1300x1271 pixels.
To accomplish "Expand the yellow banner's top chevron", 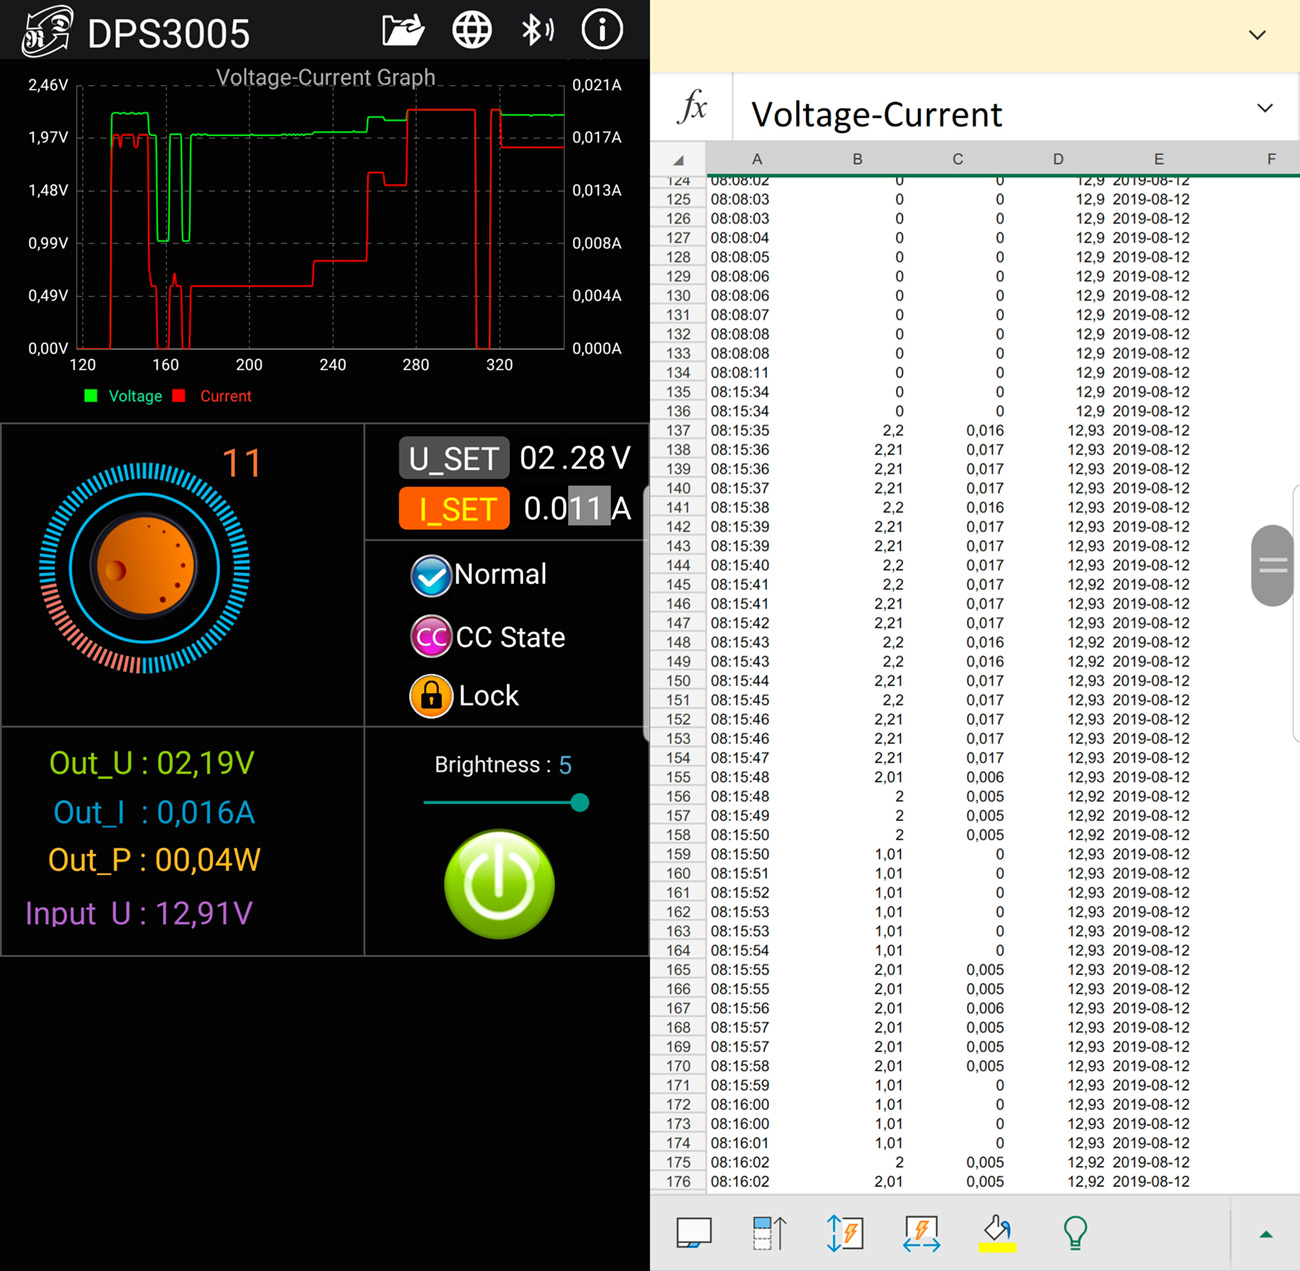I will coord(1257,35).
